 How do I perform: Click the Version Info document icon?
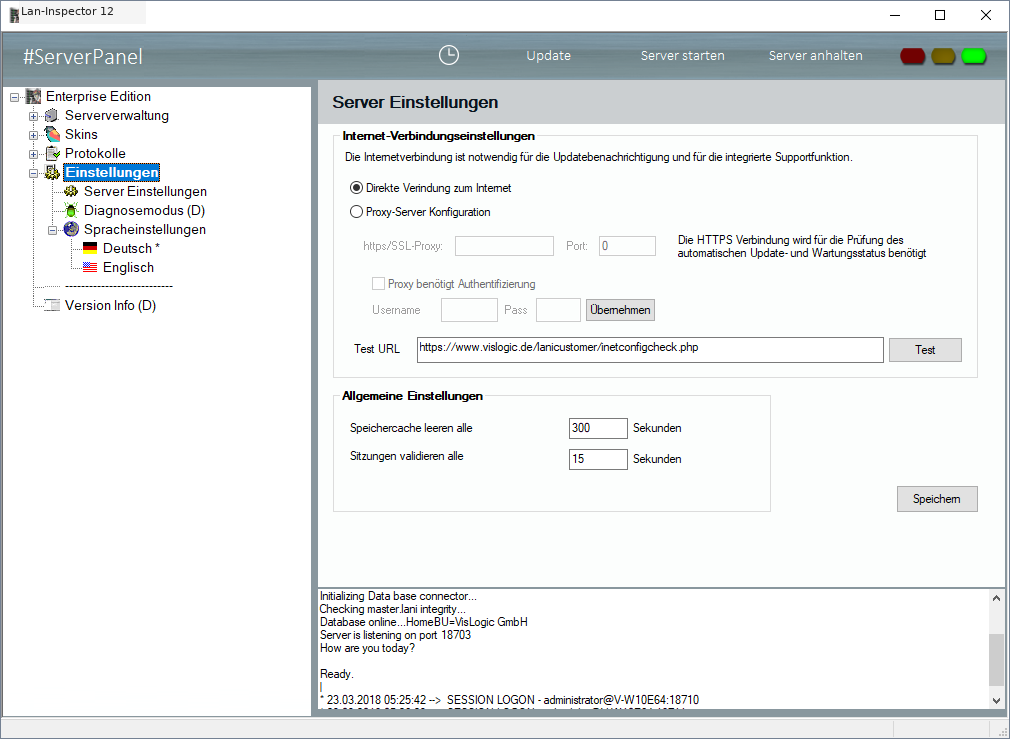point(52,305)
